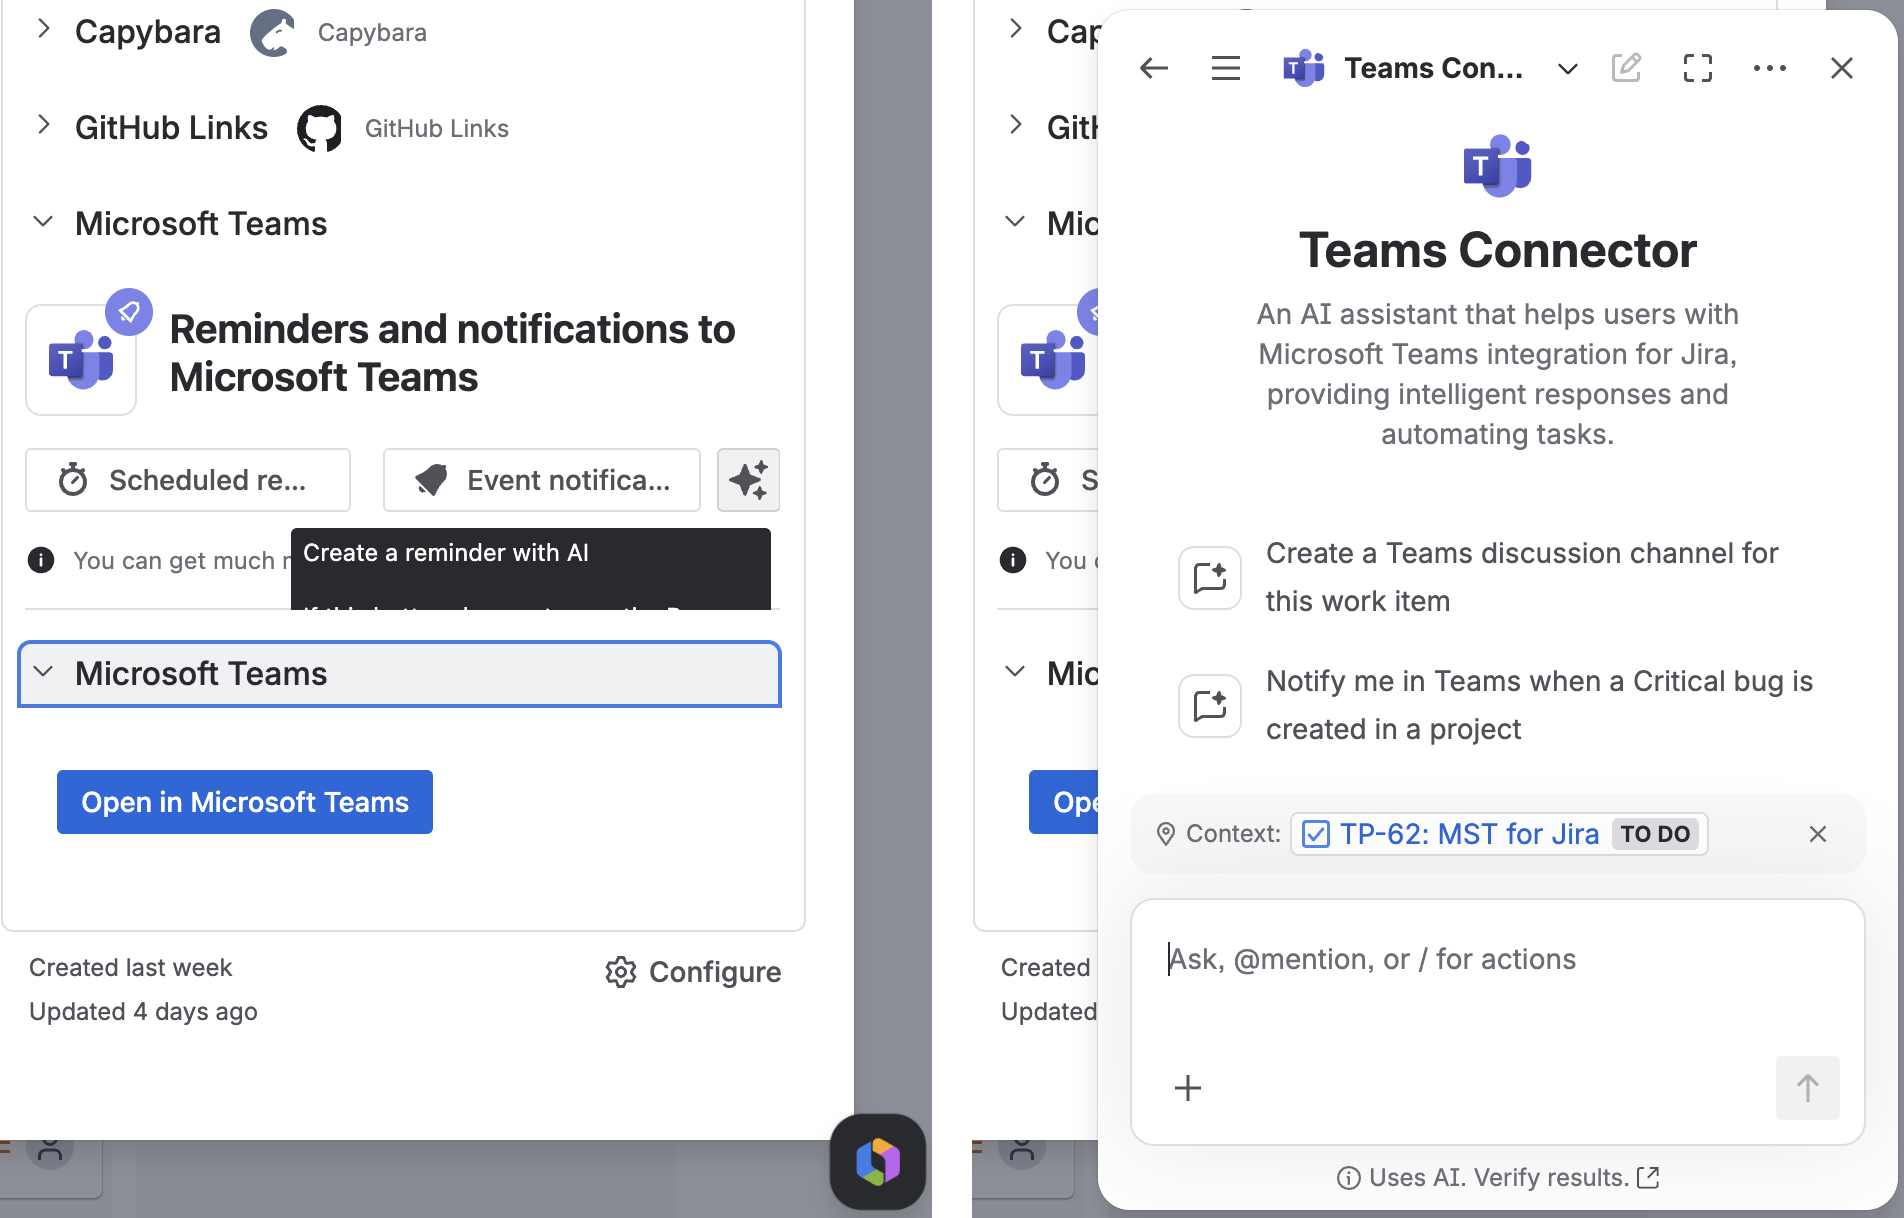This screenshot has width=1904, height=1218.
Task: Open the Configure settings link
Action: (x=693, y=972)
